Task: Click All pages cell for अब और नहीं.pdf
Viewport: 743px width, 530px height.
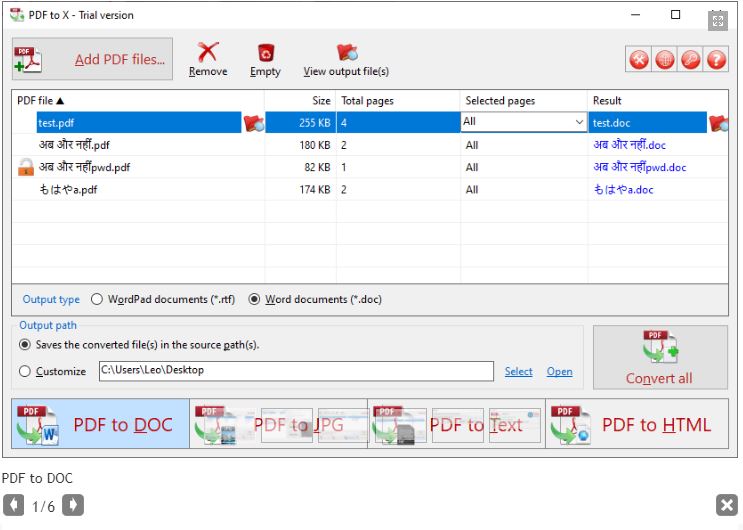Action: point(524,145)
